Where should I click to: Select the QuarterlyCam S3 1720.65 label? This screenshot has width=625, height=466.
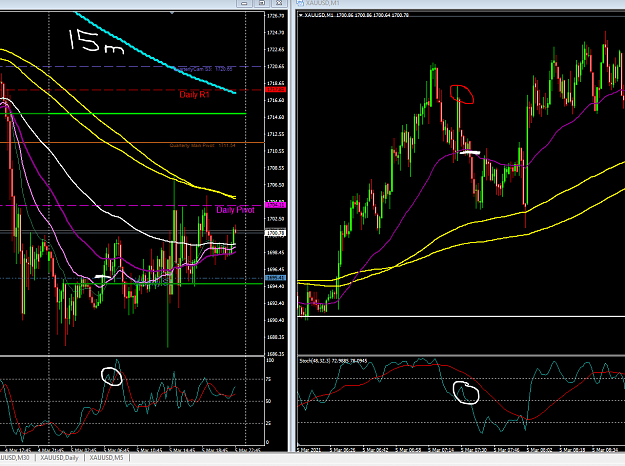[x=204, y=69]
